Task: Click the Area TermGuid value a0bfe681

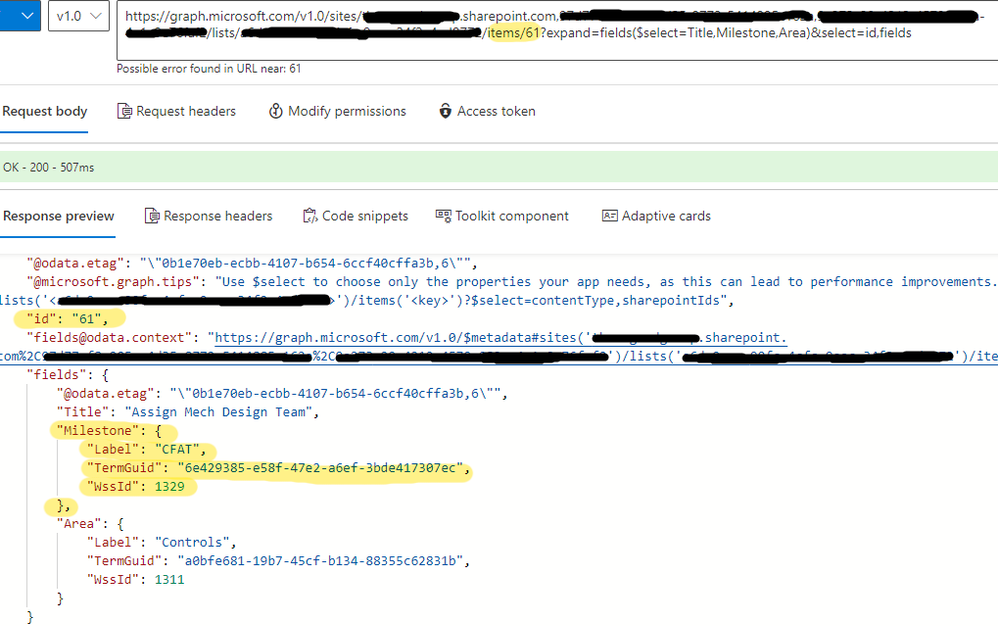Action: tap(320, 561)
